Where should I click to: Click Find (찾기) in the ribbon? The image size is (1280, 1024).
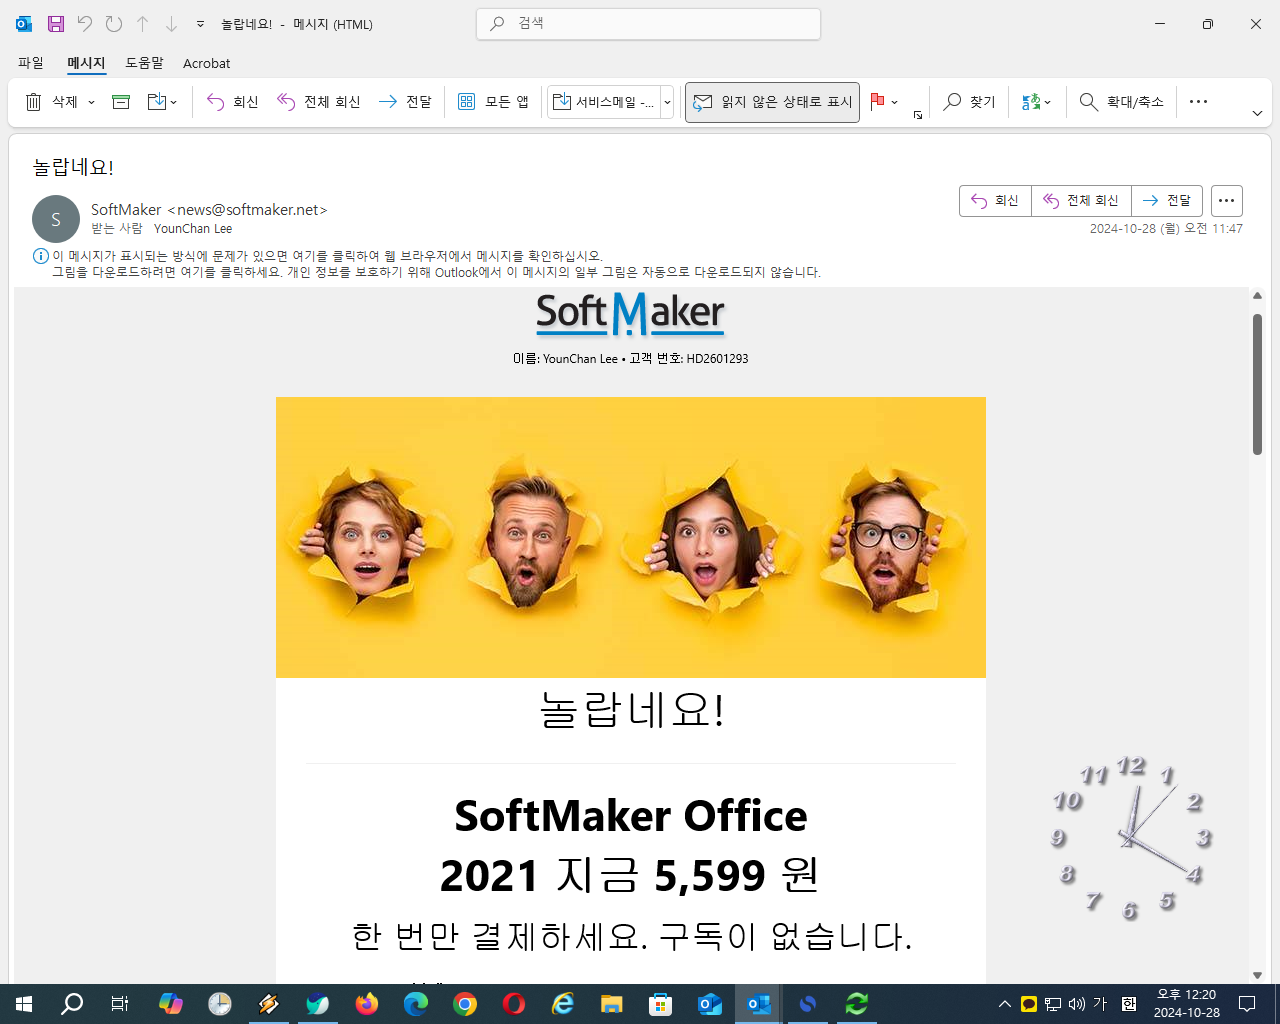coord(969,102)
